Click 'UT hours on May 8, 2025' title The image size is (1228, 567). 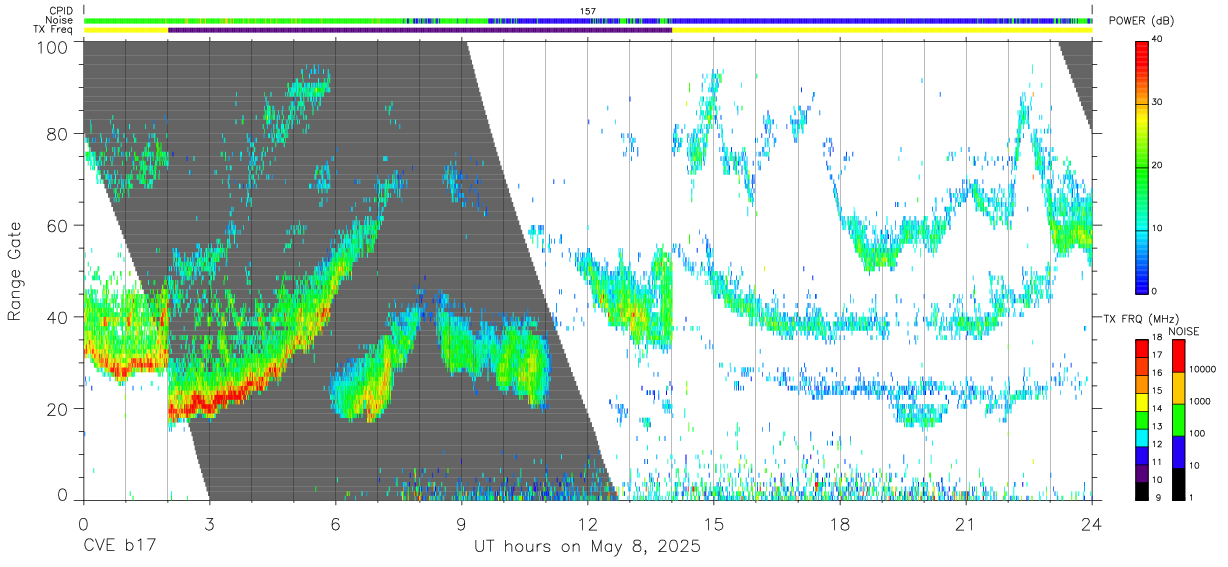[587, 548]
